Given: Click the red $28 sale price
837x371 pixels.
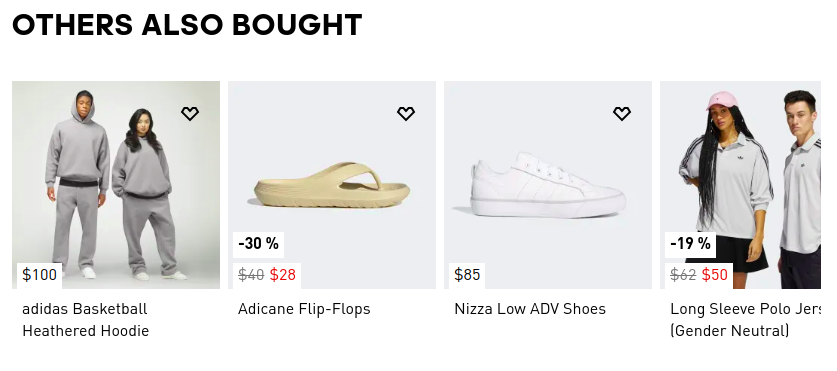Looking at the screenshot, I should pos(282,275).
